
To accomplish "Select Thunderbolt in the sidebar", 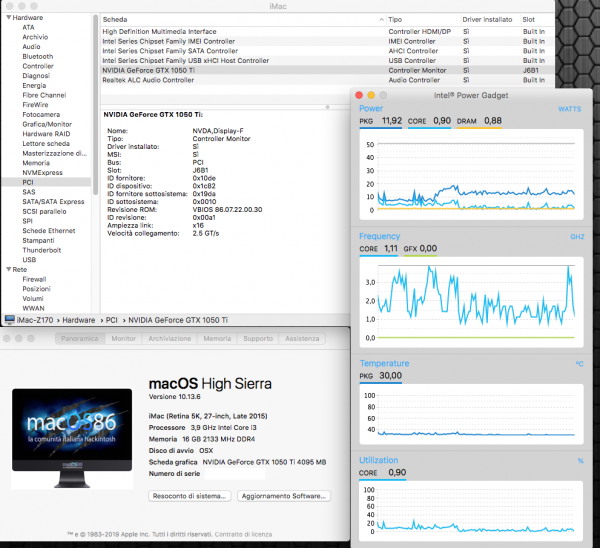I will [x=42, y=250].
